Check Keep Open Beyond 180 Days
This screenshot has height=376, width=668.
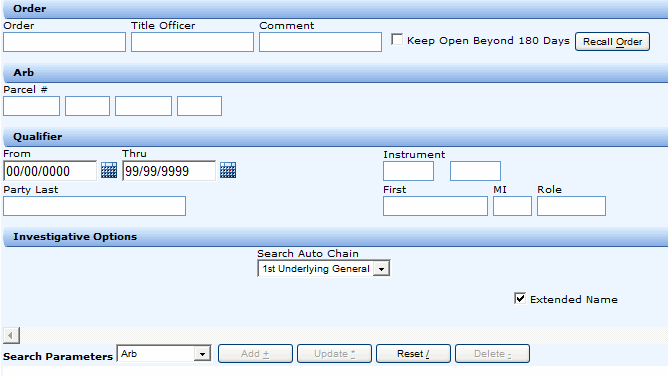(x=397, y=40)
